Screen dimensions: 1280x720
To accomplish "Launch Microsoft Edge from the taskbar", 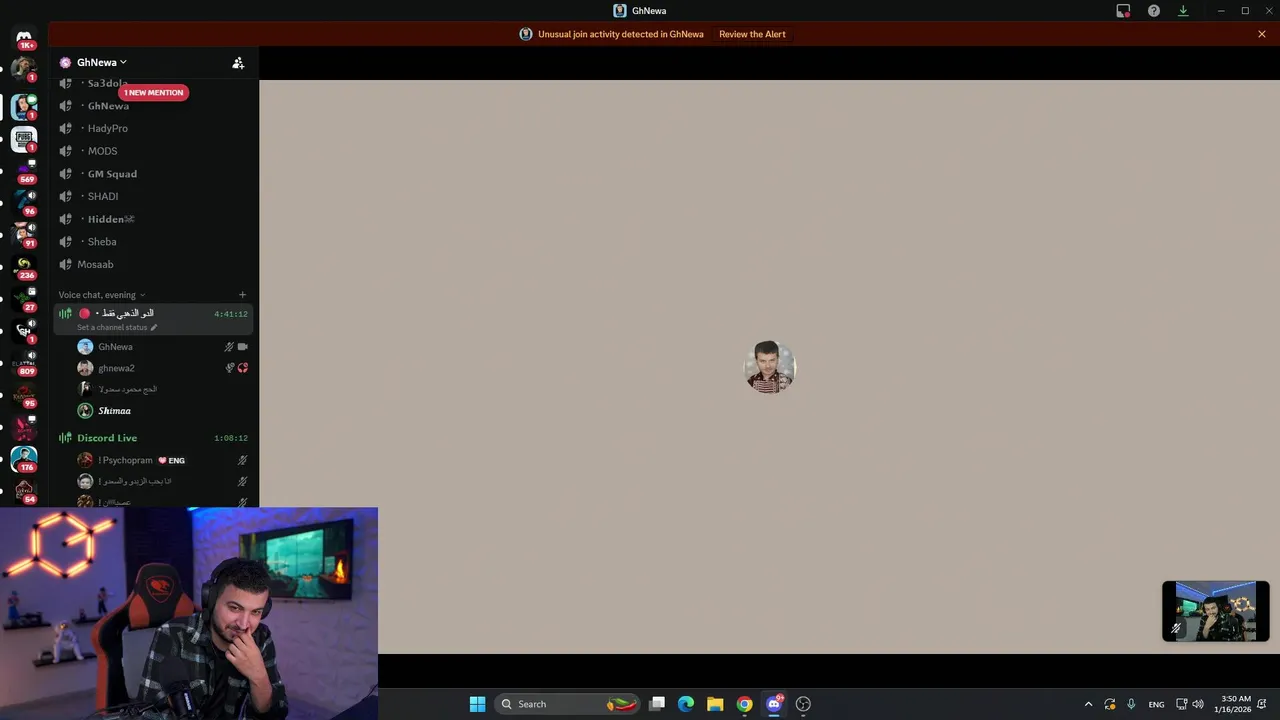I will [686, 704].
